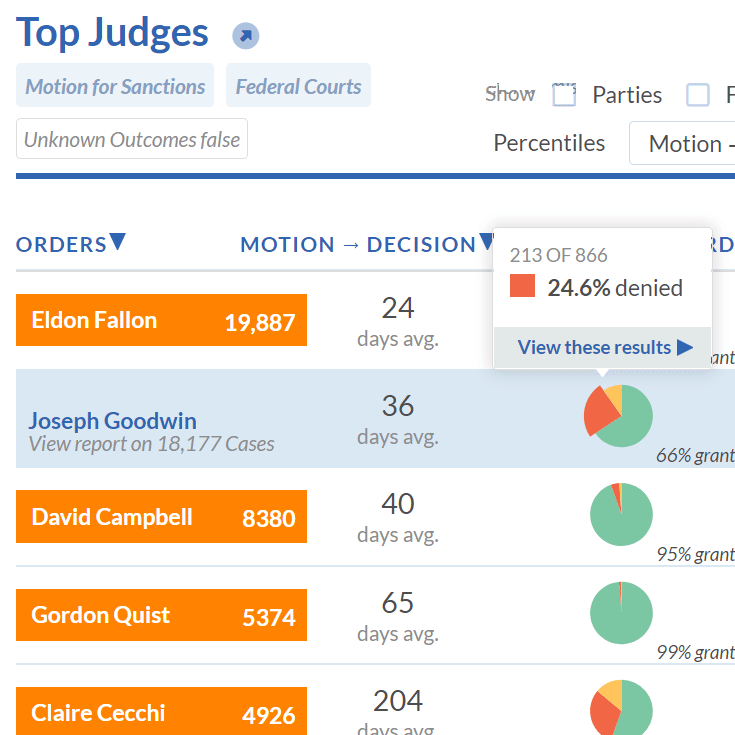Click Claire Cecchi's outcome pie chart

621,708
